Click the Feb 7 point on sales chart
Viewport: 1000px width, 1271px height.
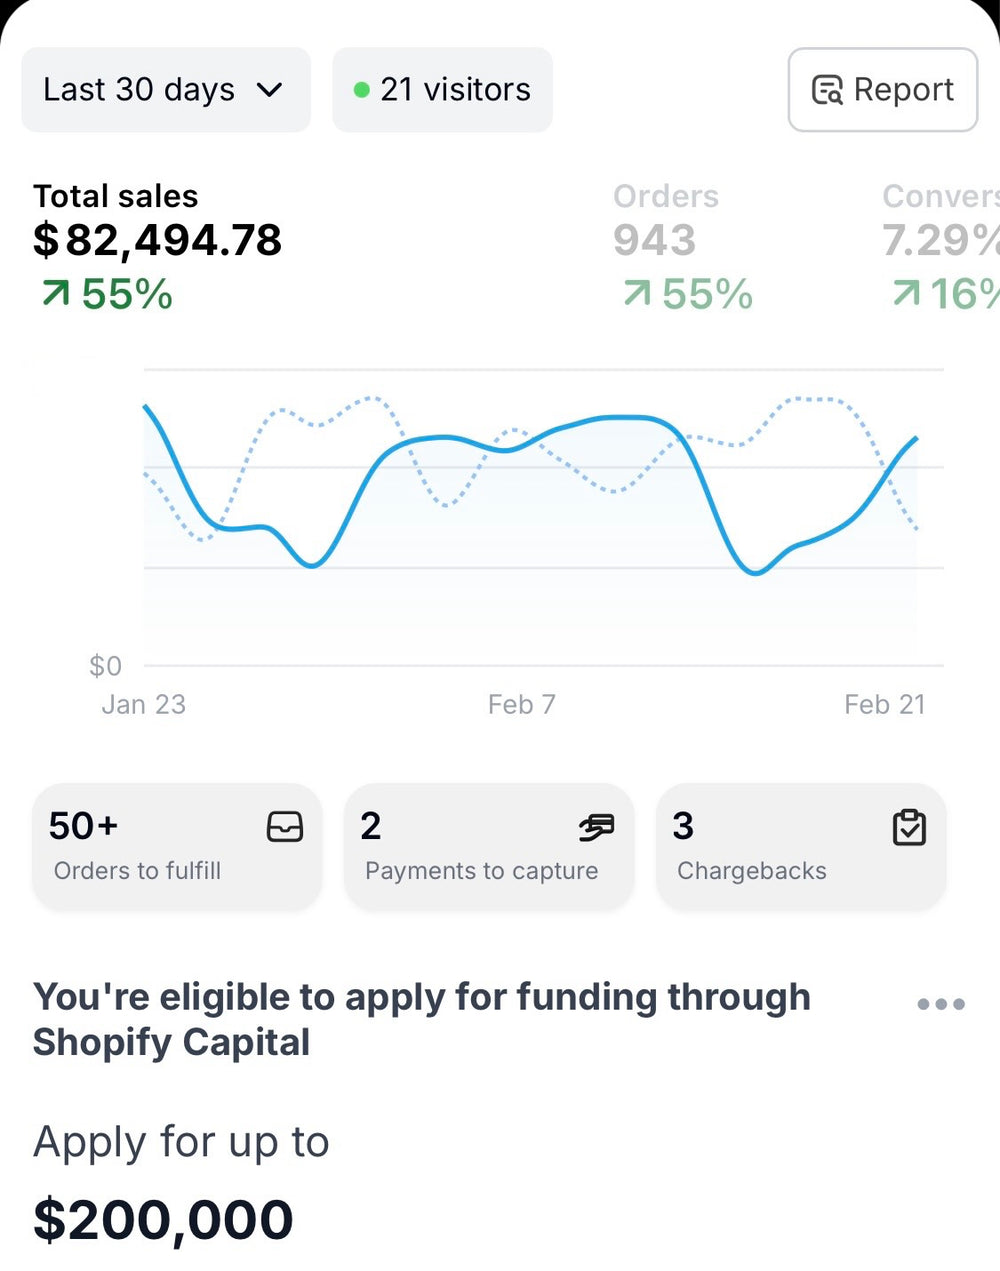(x=521, y=447)
